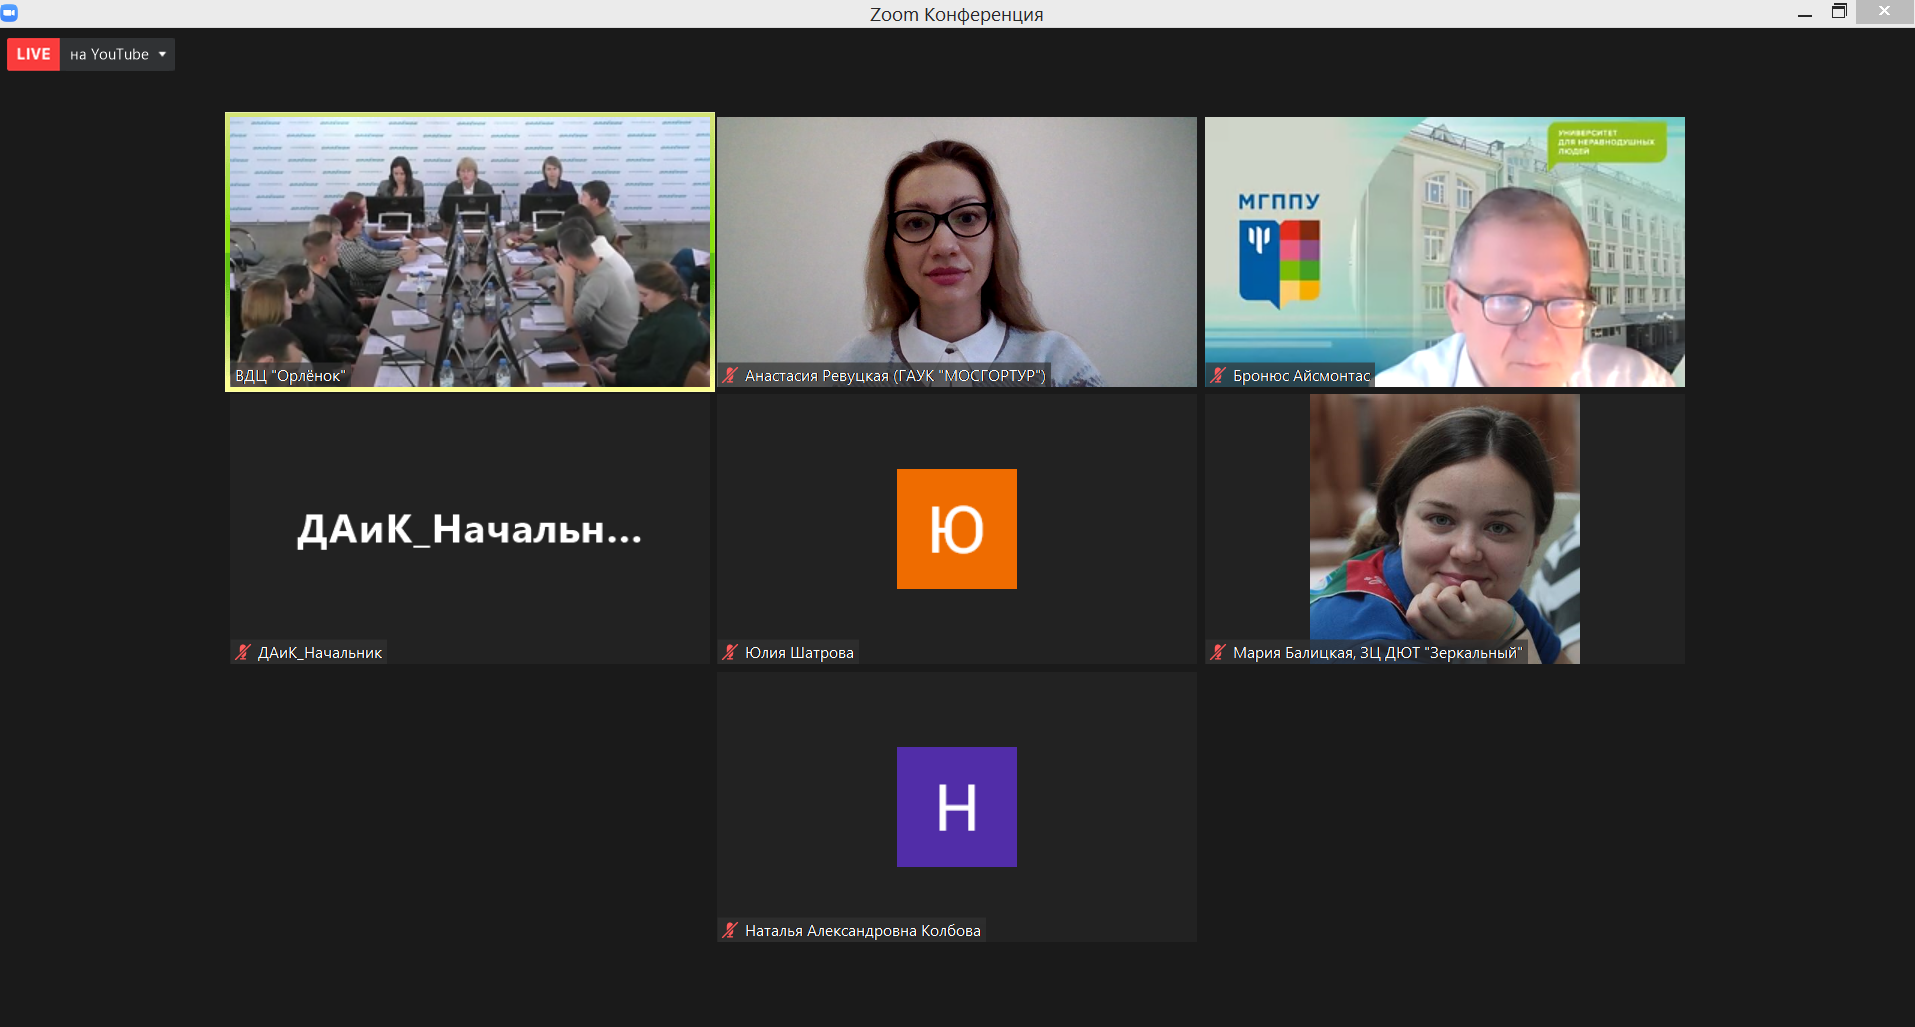This screenshot has width=1915, height=1027.
Task: Restore down the Zoom Конференция window
Action: [1839, 12]
